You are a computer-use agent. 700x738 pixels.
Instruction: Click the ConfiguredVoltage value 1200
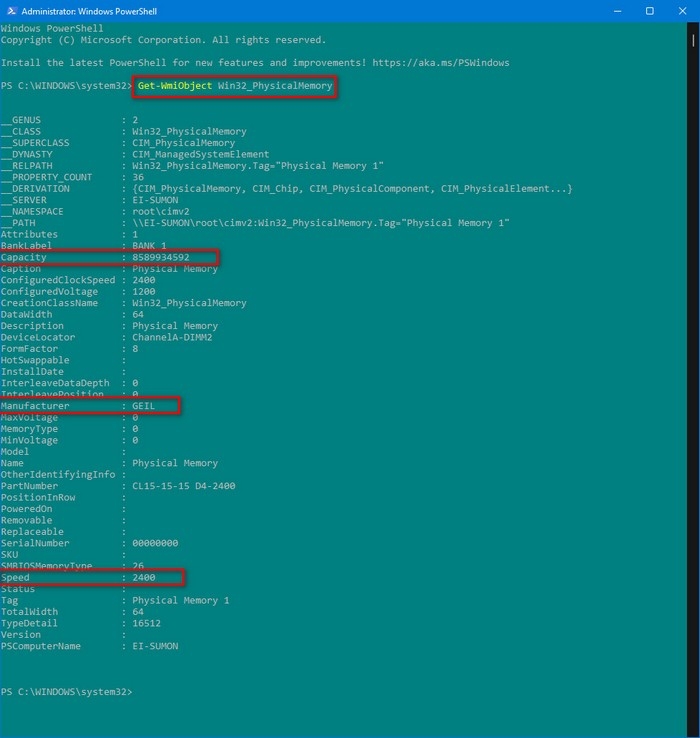pyautogui.click(x=144, y=291)
